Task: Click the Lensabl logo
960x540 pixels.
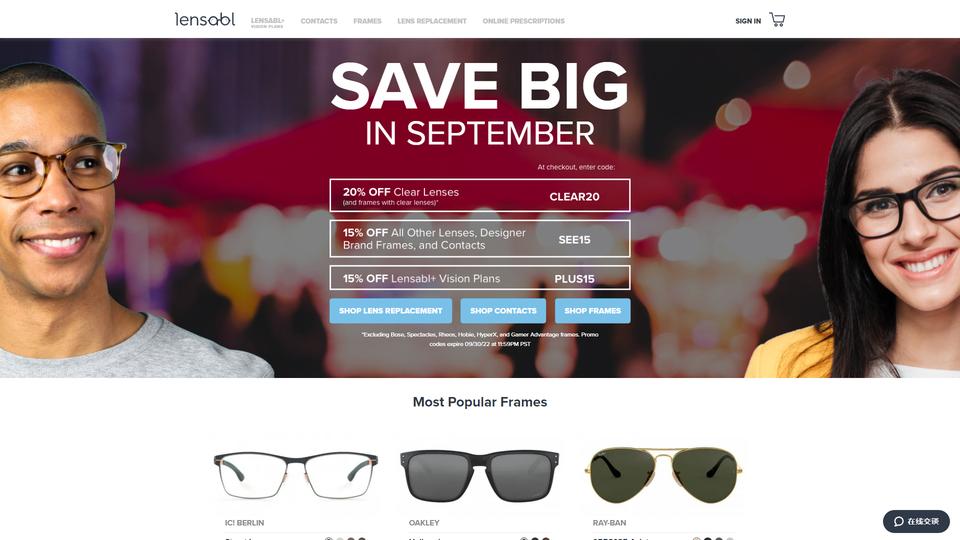Action: (204, 20)
